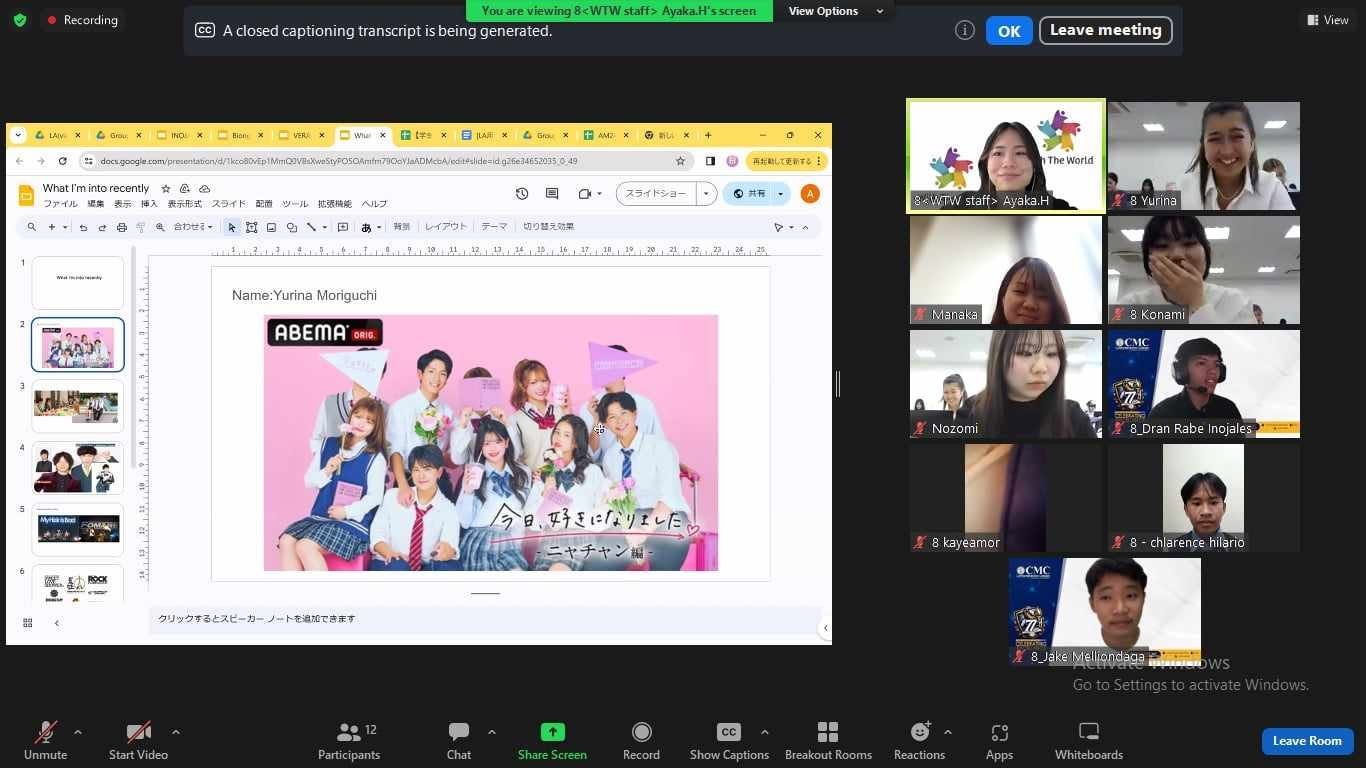Click the browser reload icon
The height and width of the screenshot is (768, 1366).
tap(63, 161)
